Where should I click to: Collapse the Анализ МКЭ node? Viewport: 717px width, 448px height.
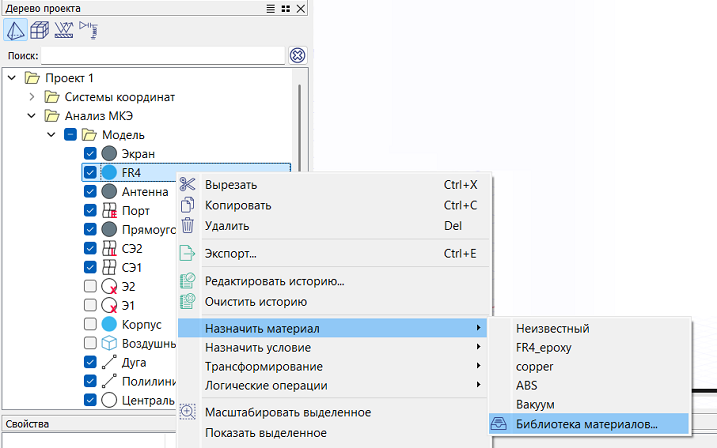pos(31,116)
